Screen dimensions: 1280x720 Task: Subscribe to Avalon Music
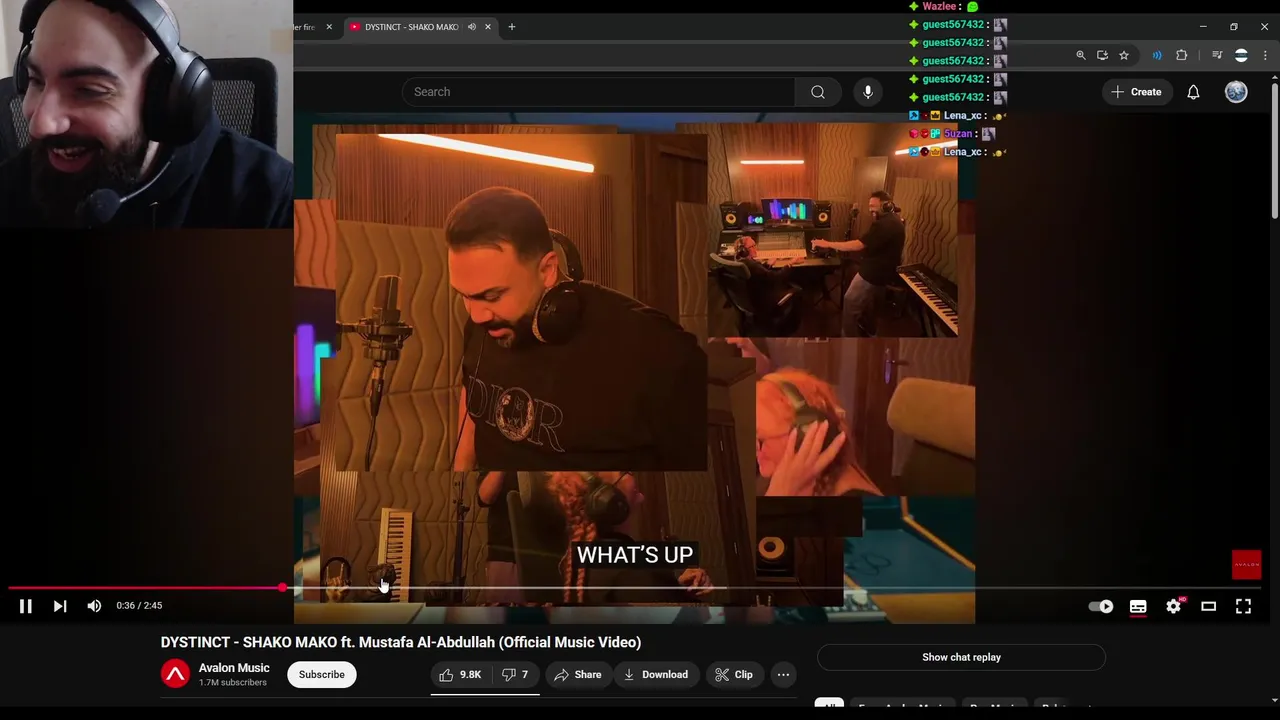point(322,674)
